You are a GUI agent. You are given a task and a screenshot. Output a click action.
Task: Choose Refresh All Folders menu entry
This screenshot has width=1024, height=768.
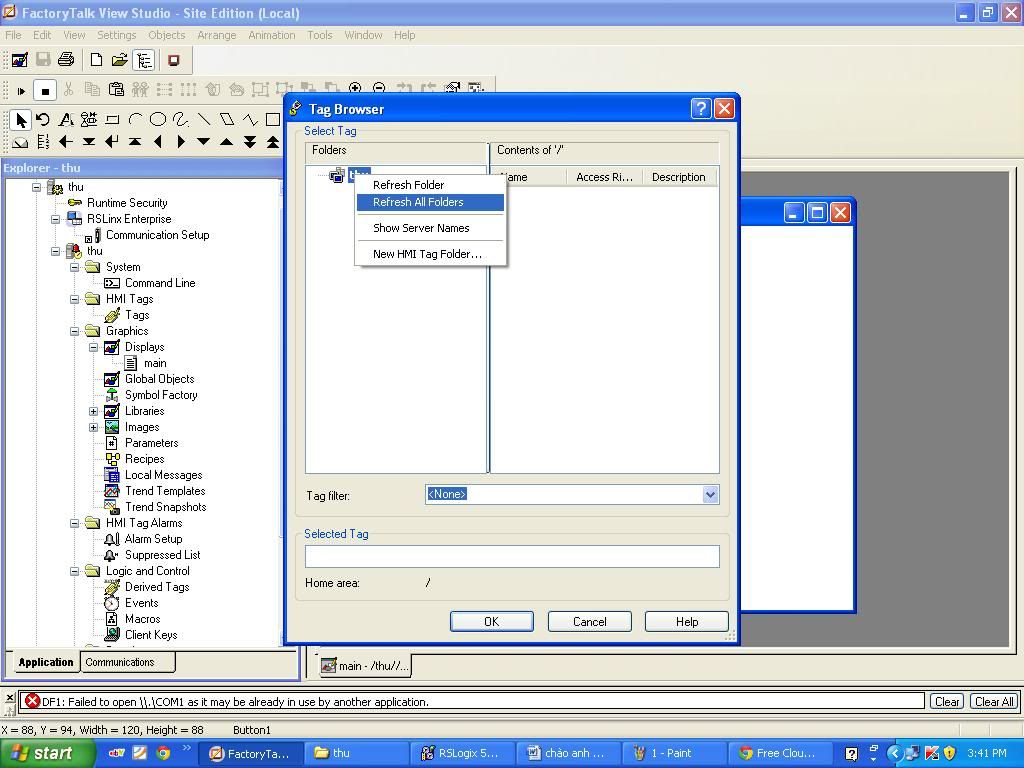(x=430, y=202)
